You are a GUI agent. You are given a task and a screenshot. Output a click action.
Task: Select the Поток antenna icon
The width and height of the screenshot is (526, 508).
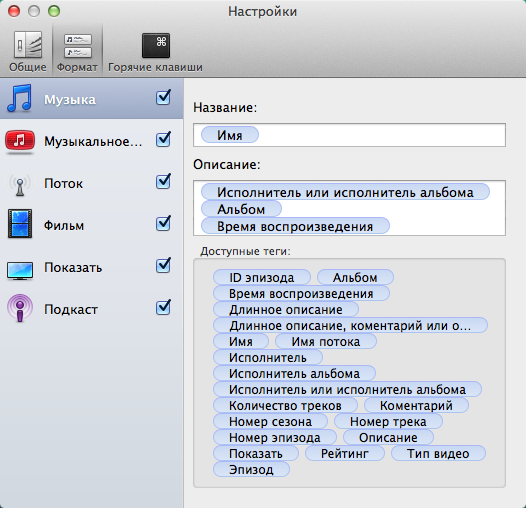(x=20, y=184)
